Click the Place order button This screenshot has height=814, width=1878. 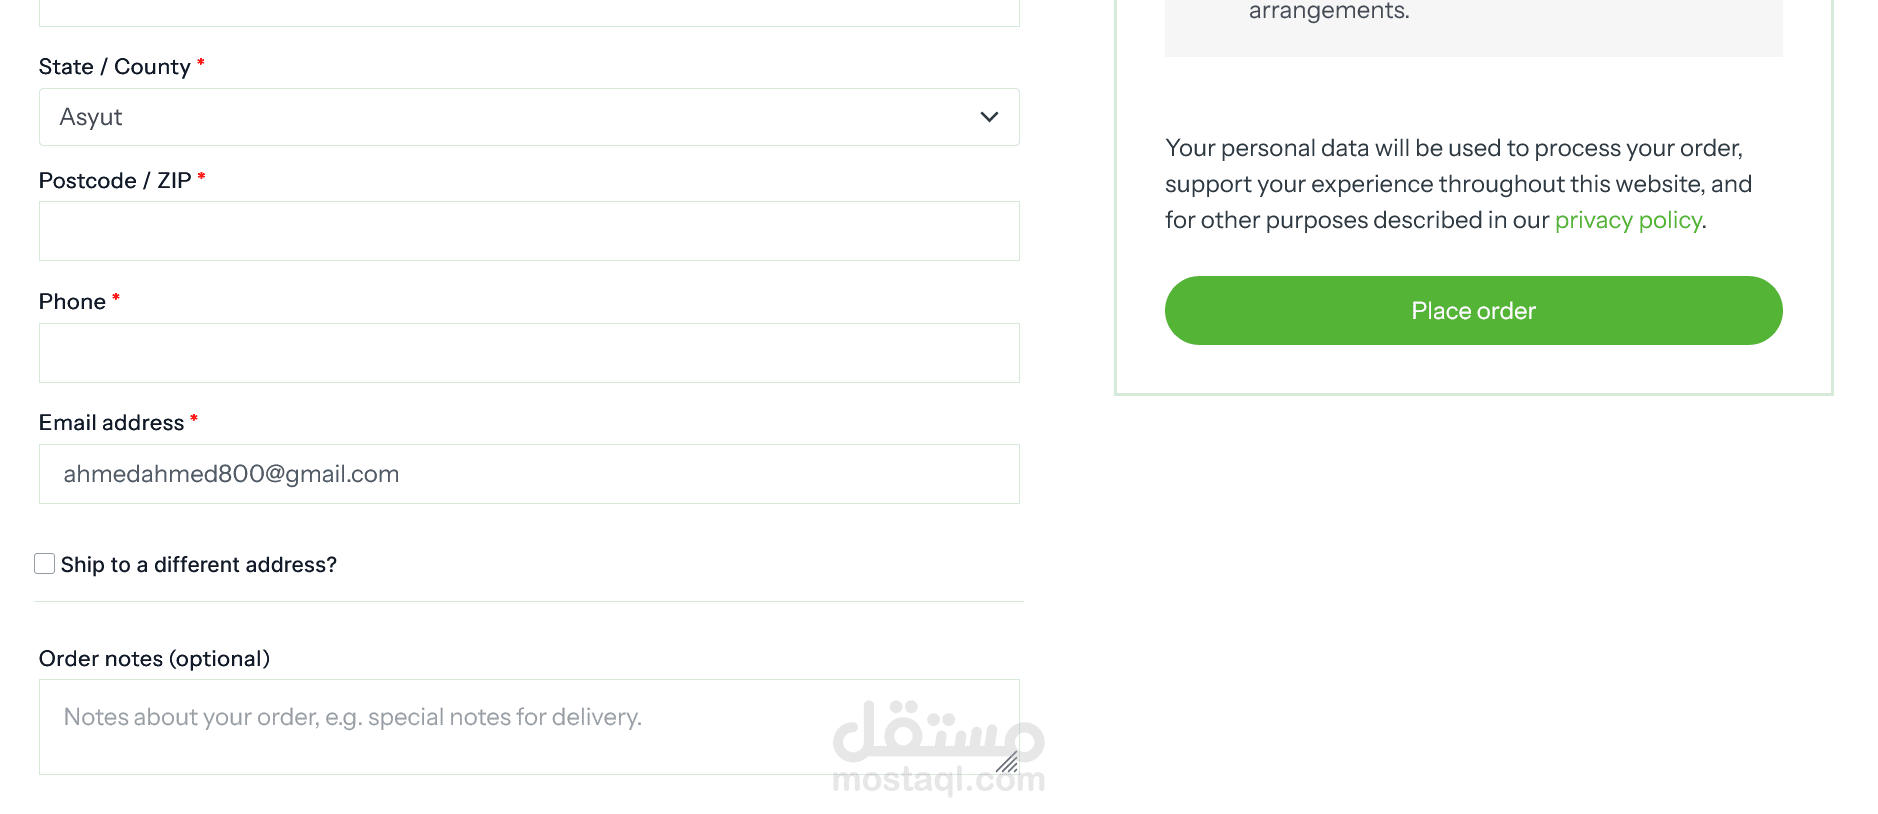(x=1473, y=311)
